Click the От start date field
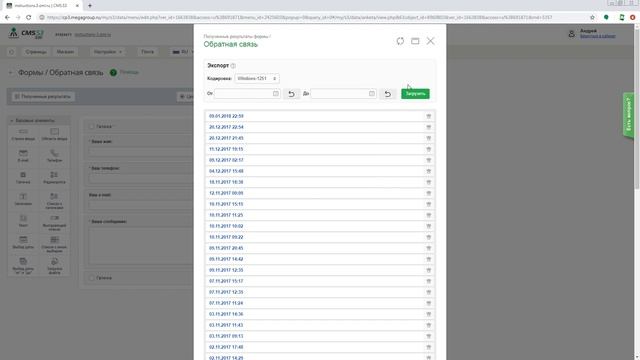 pyautogui.click(x=247, y=93)
